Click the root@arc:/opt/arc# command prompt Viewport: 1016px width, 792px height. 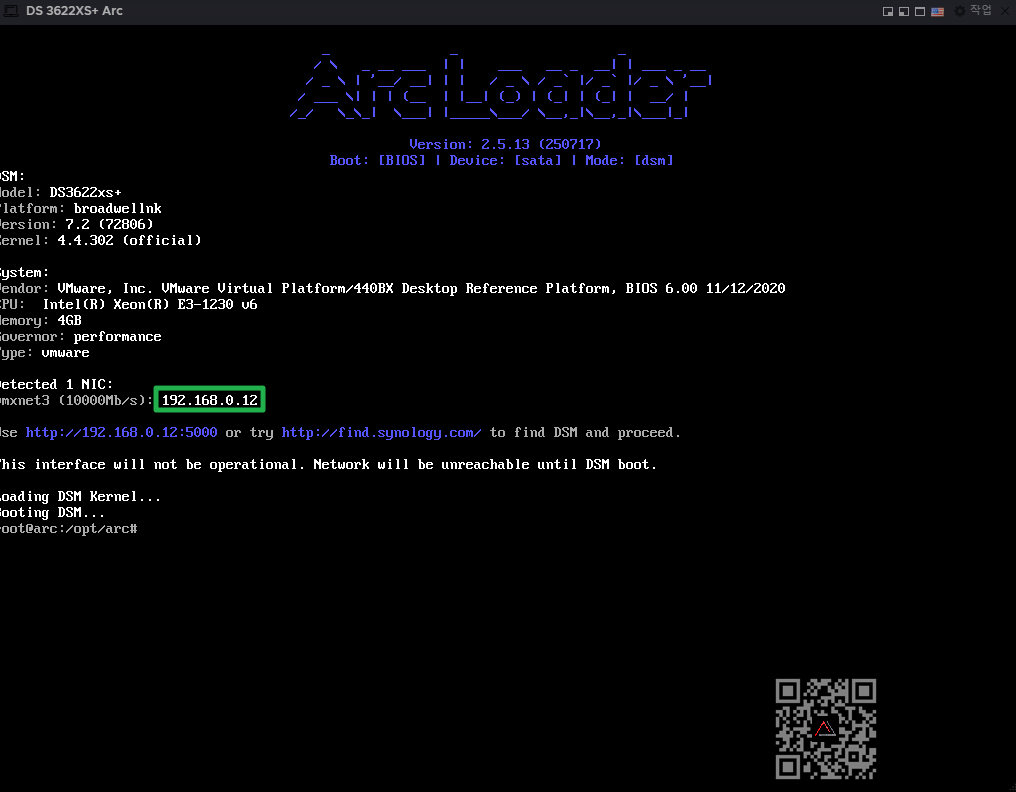coord(68,528)
